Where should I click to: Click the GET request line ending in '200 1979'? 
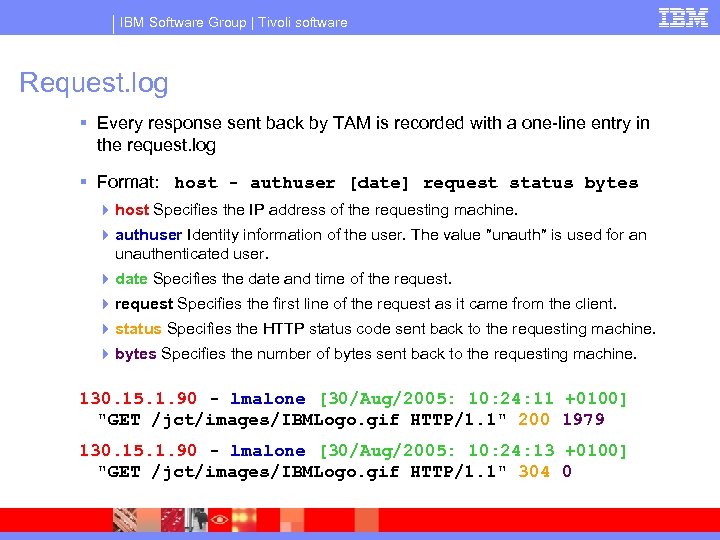point(351,420)
